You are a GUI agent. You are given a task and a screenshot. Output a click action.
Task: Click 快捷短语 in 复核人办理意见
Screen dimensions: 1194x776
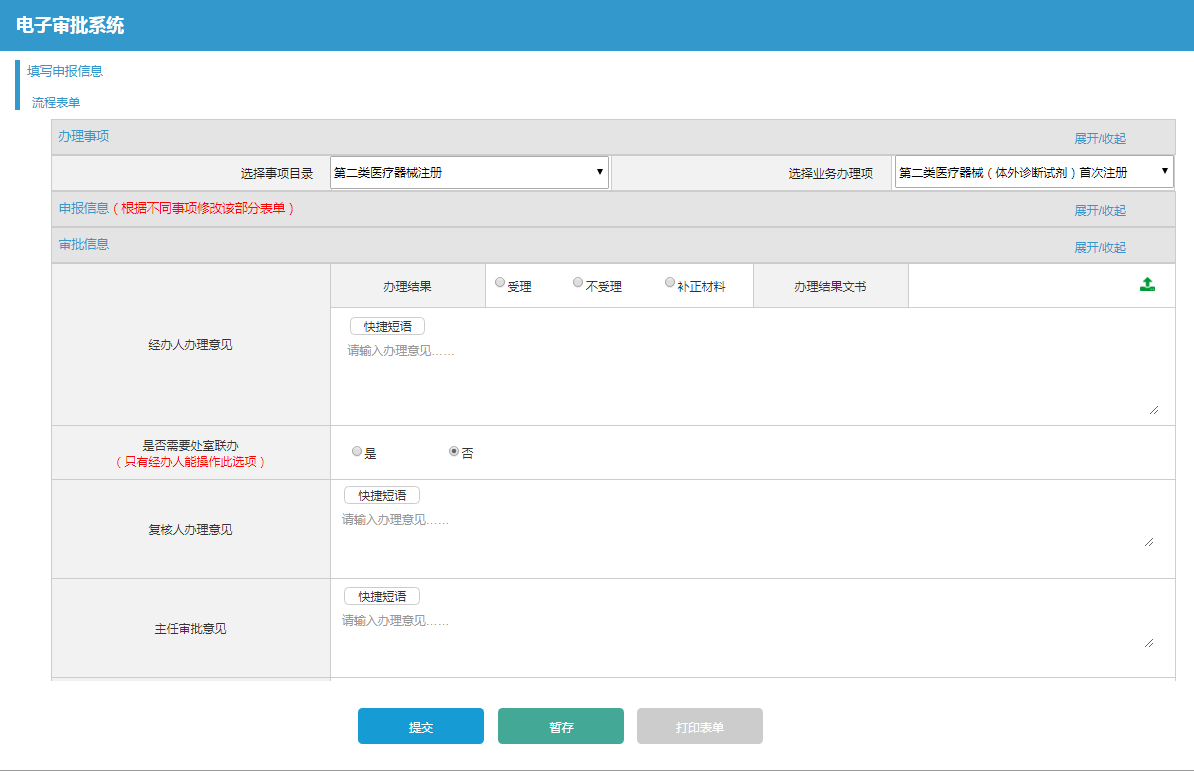click(381, 495)
